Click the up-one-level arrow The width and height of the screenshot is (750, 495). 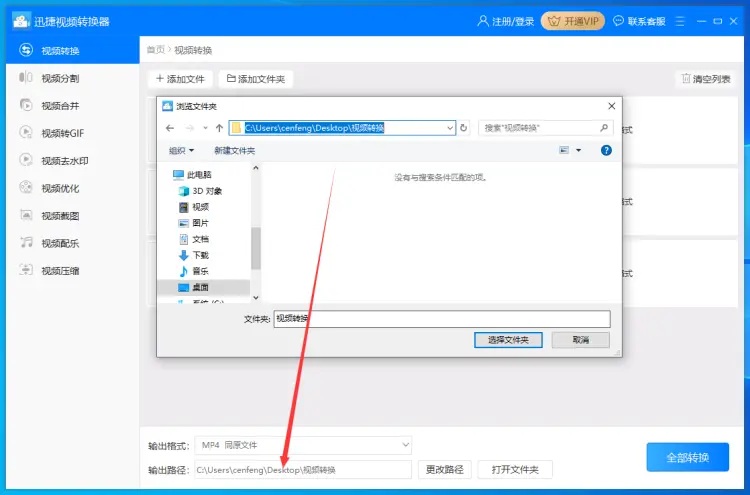pos(219,128)
